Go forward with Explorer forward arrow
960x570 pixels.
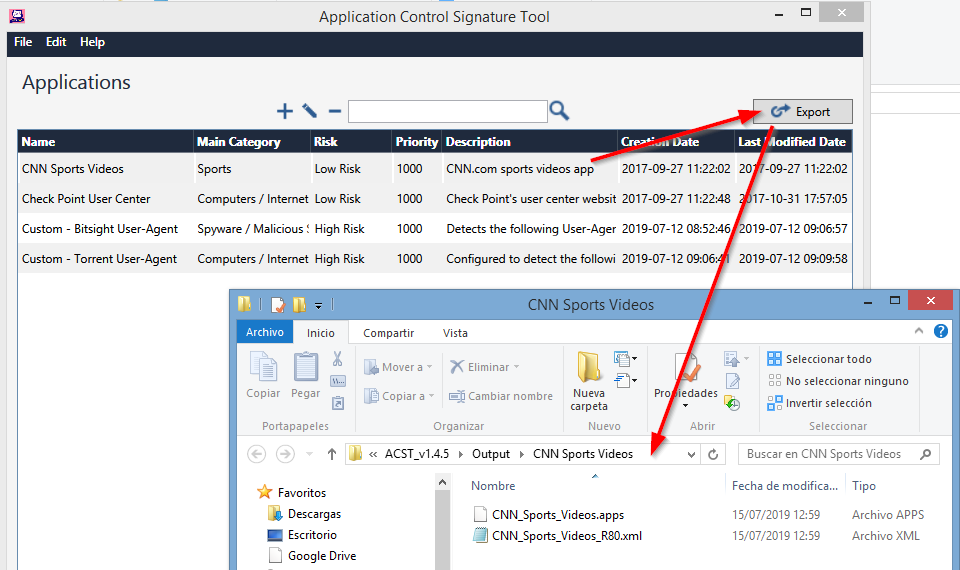285,454
